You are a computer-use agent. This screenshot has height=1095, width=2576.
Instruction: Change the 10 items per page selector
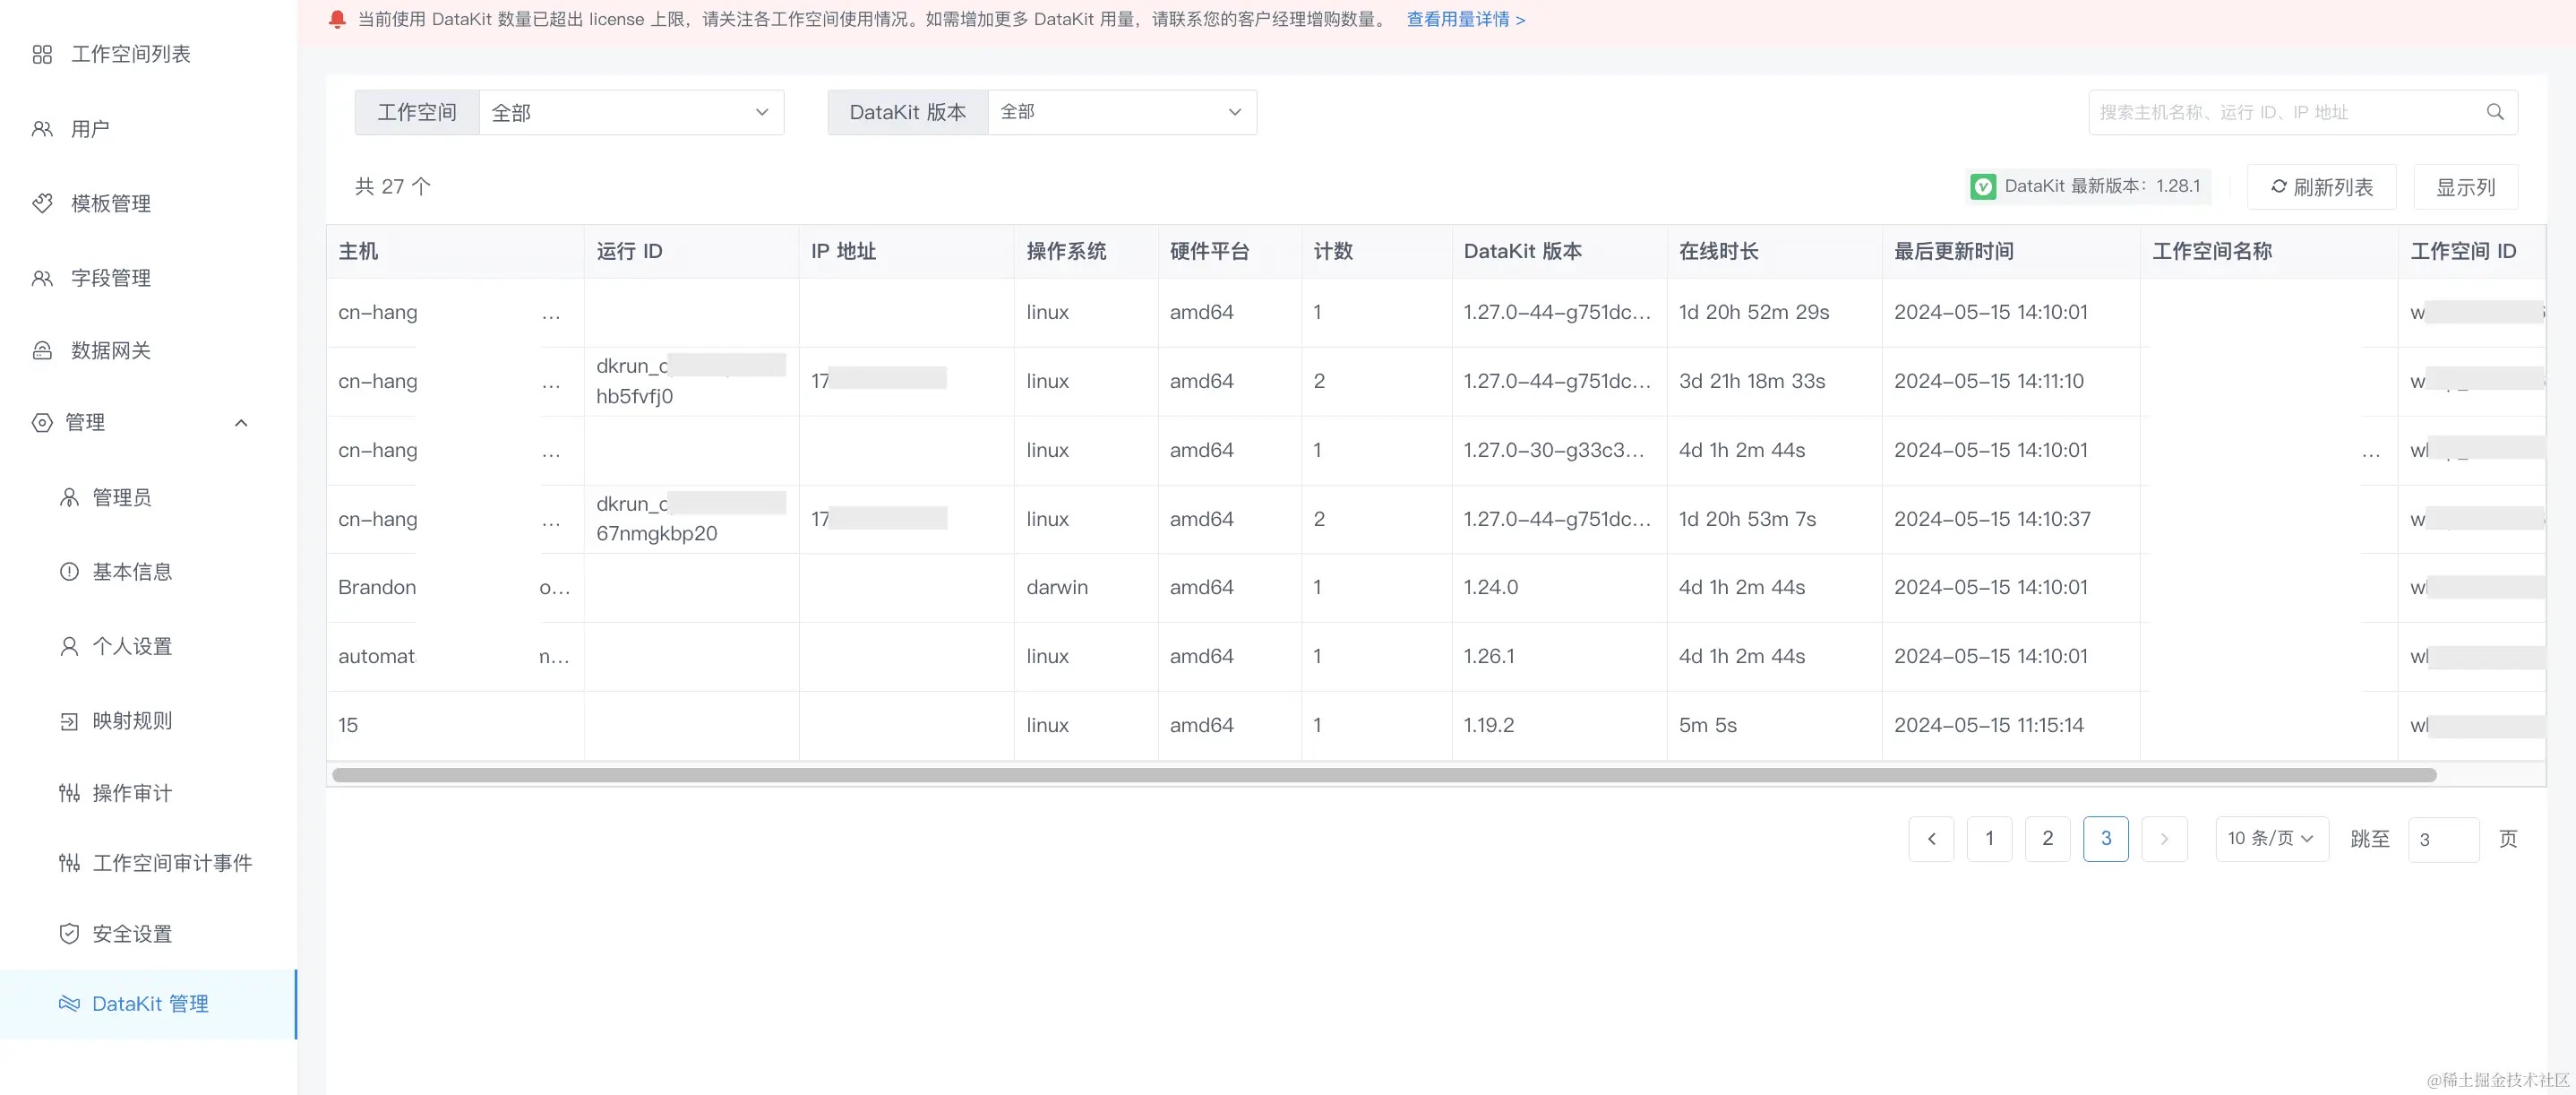(2271, 838)
